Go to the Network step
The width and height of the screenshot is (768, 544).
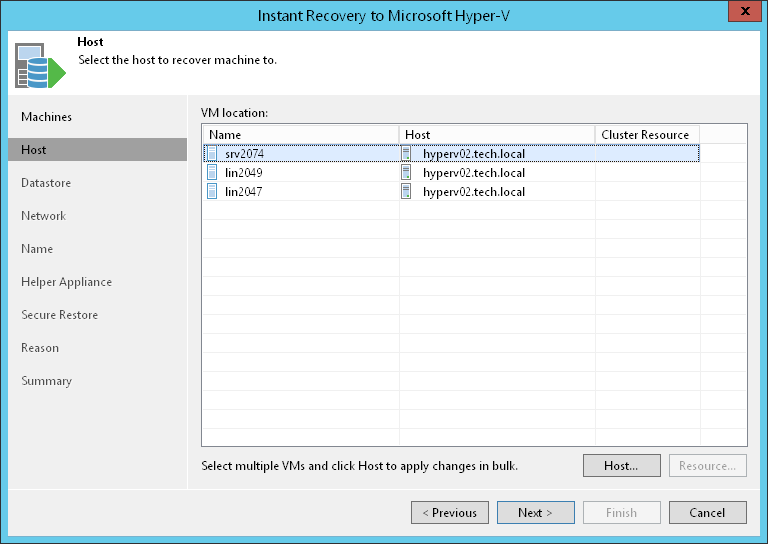pyautogui.click(x=44, y=216)
